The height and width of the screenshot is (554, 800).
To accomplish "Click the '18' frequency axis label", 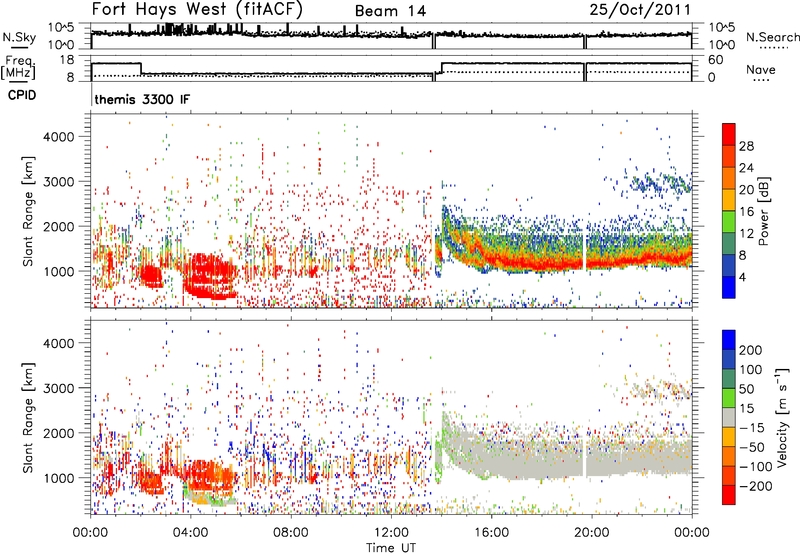I will click(x=67, y=60).
